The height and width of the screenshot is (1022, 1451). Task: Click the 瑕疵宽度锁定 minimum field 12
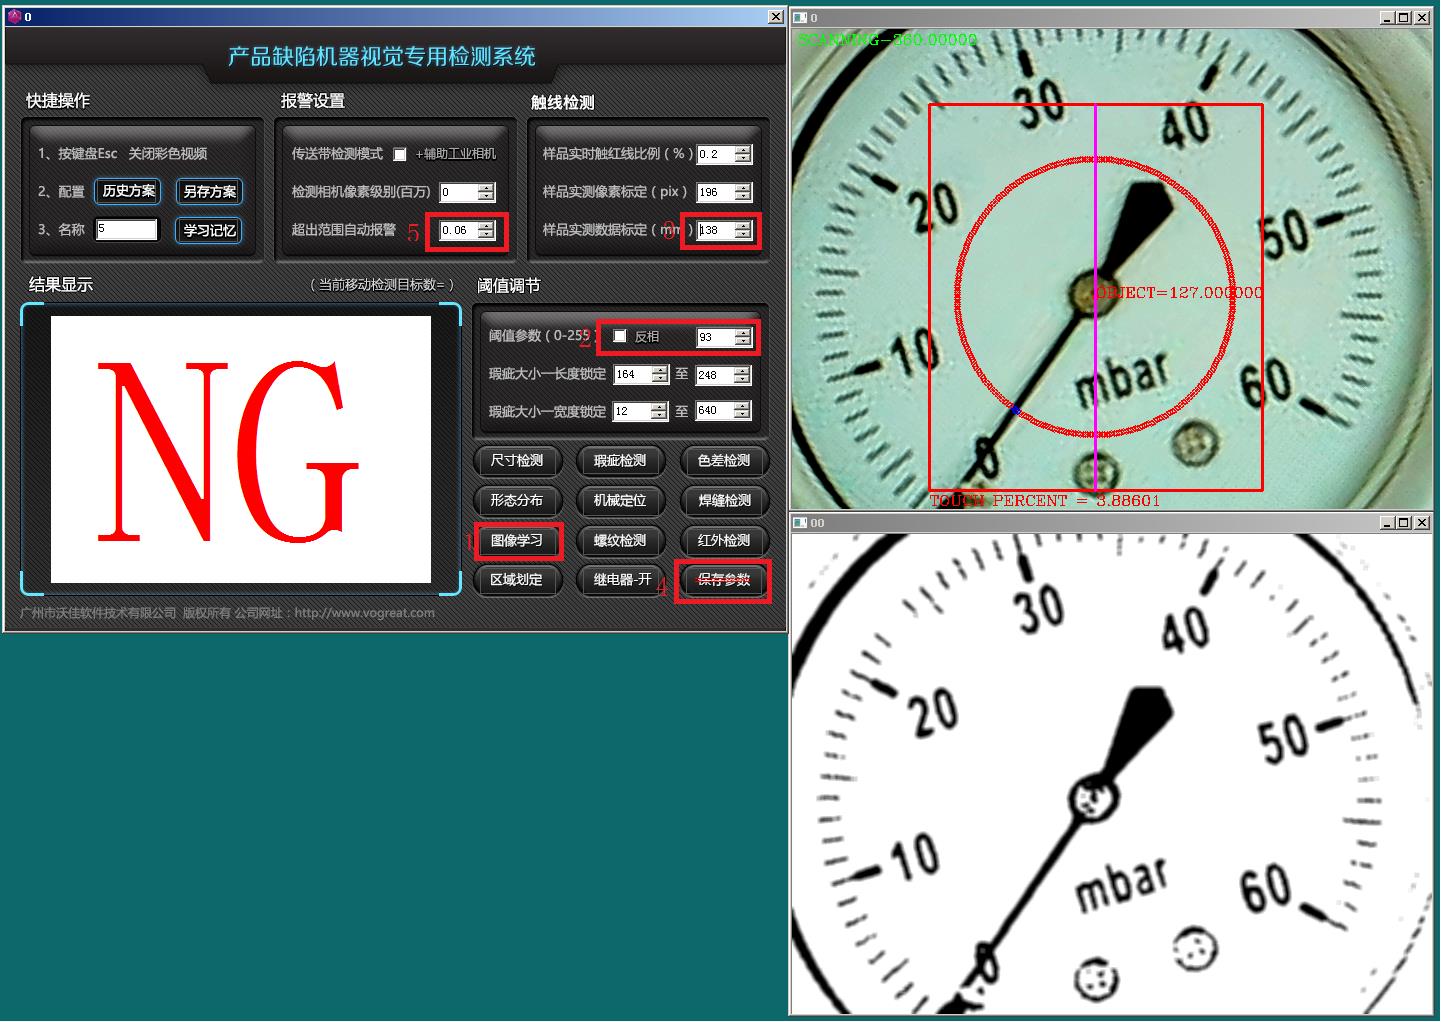tap(632, 411)
